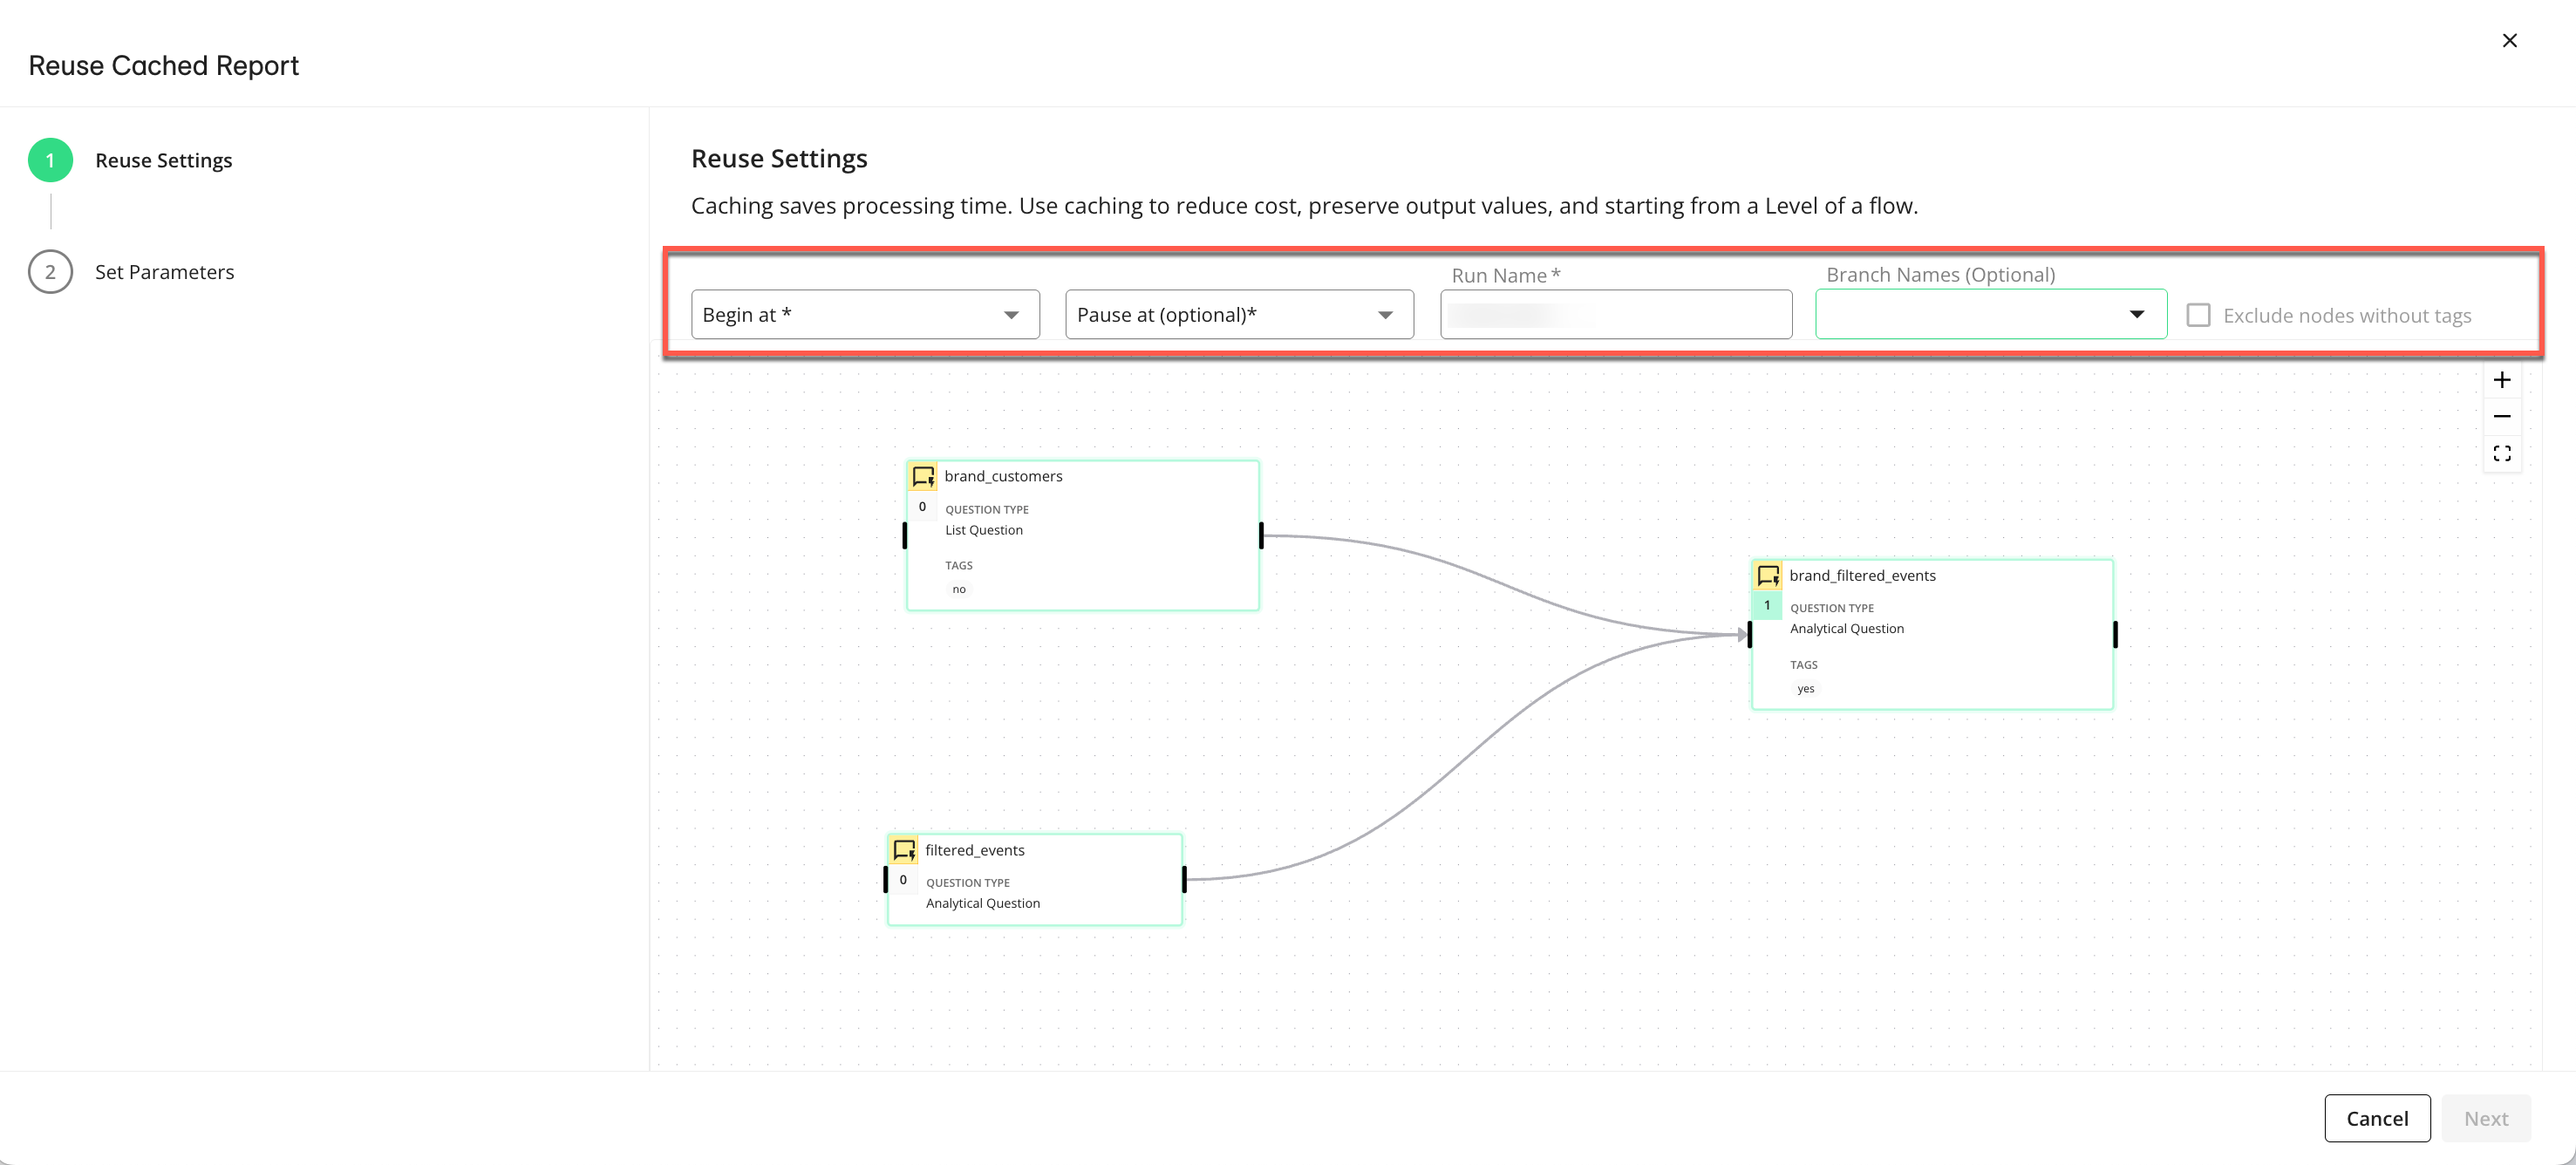
Task: Zoom in on the flow canvas
Action: point(2501,380)
